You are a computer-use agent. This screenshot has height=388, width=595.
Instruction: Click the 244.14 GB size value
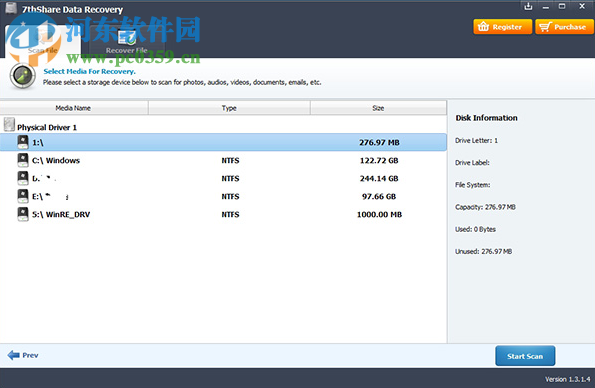(x=379, y=178)
